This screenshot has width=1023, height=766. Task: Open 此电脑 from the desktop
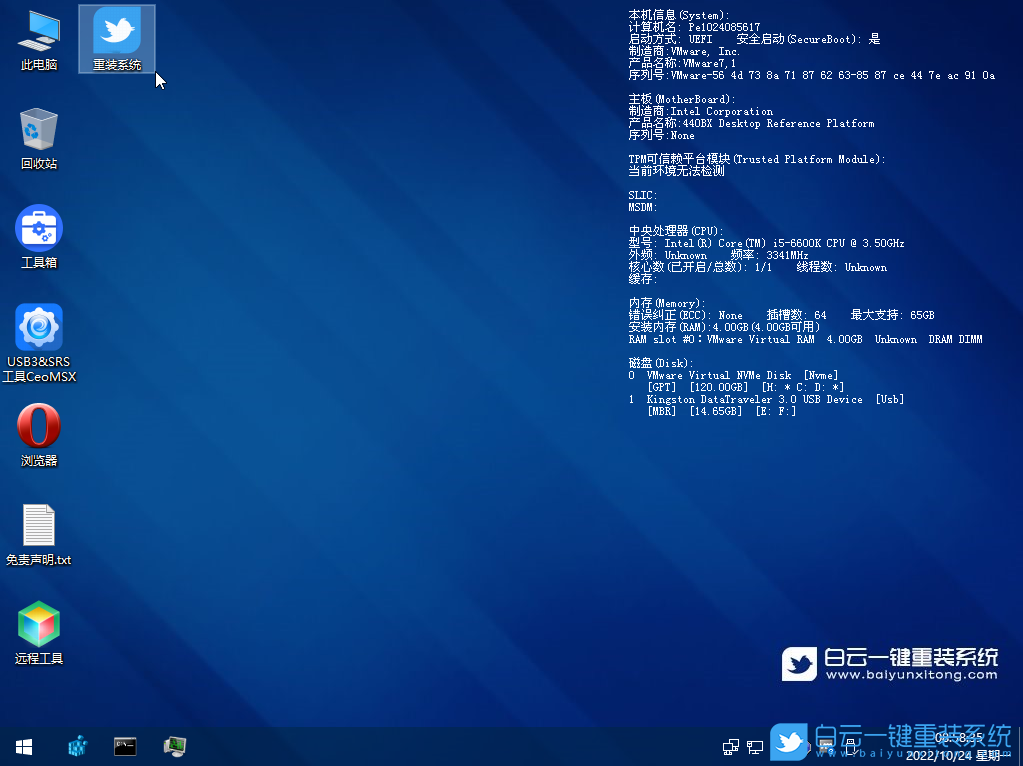click(x=38, y=35)
